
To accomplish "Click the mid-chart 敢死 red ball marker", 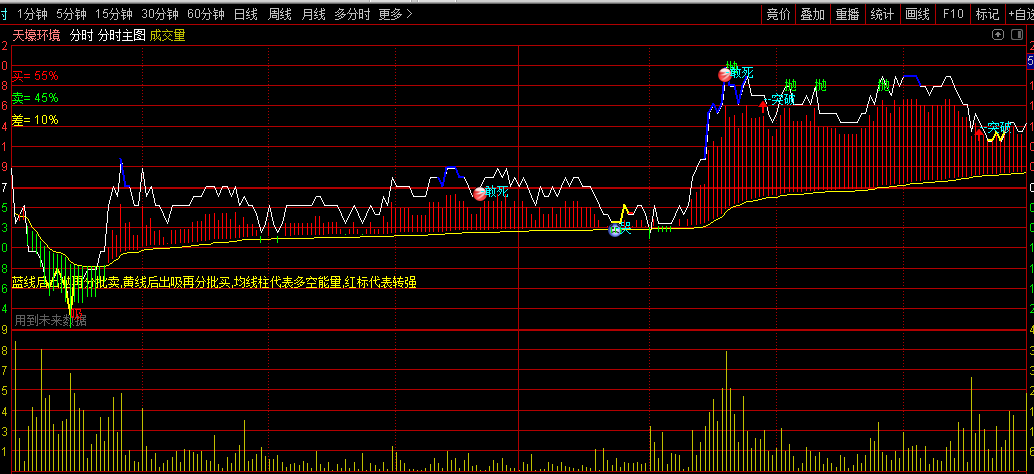I will pyautogui.click(x=481, y=193).
